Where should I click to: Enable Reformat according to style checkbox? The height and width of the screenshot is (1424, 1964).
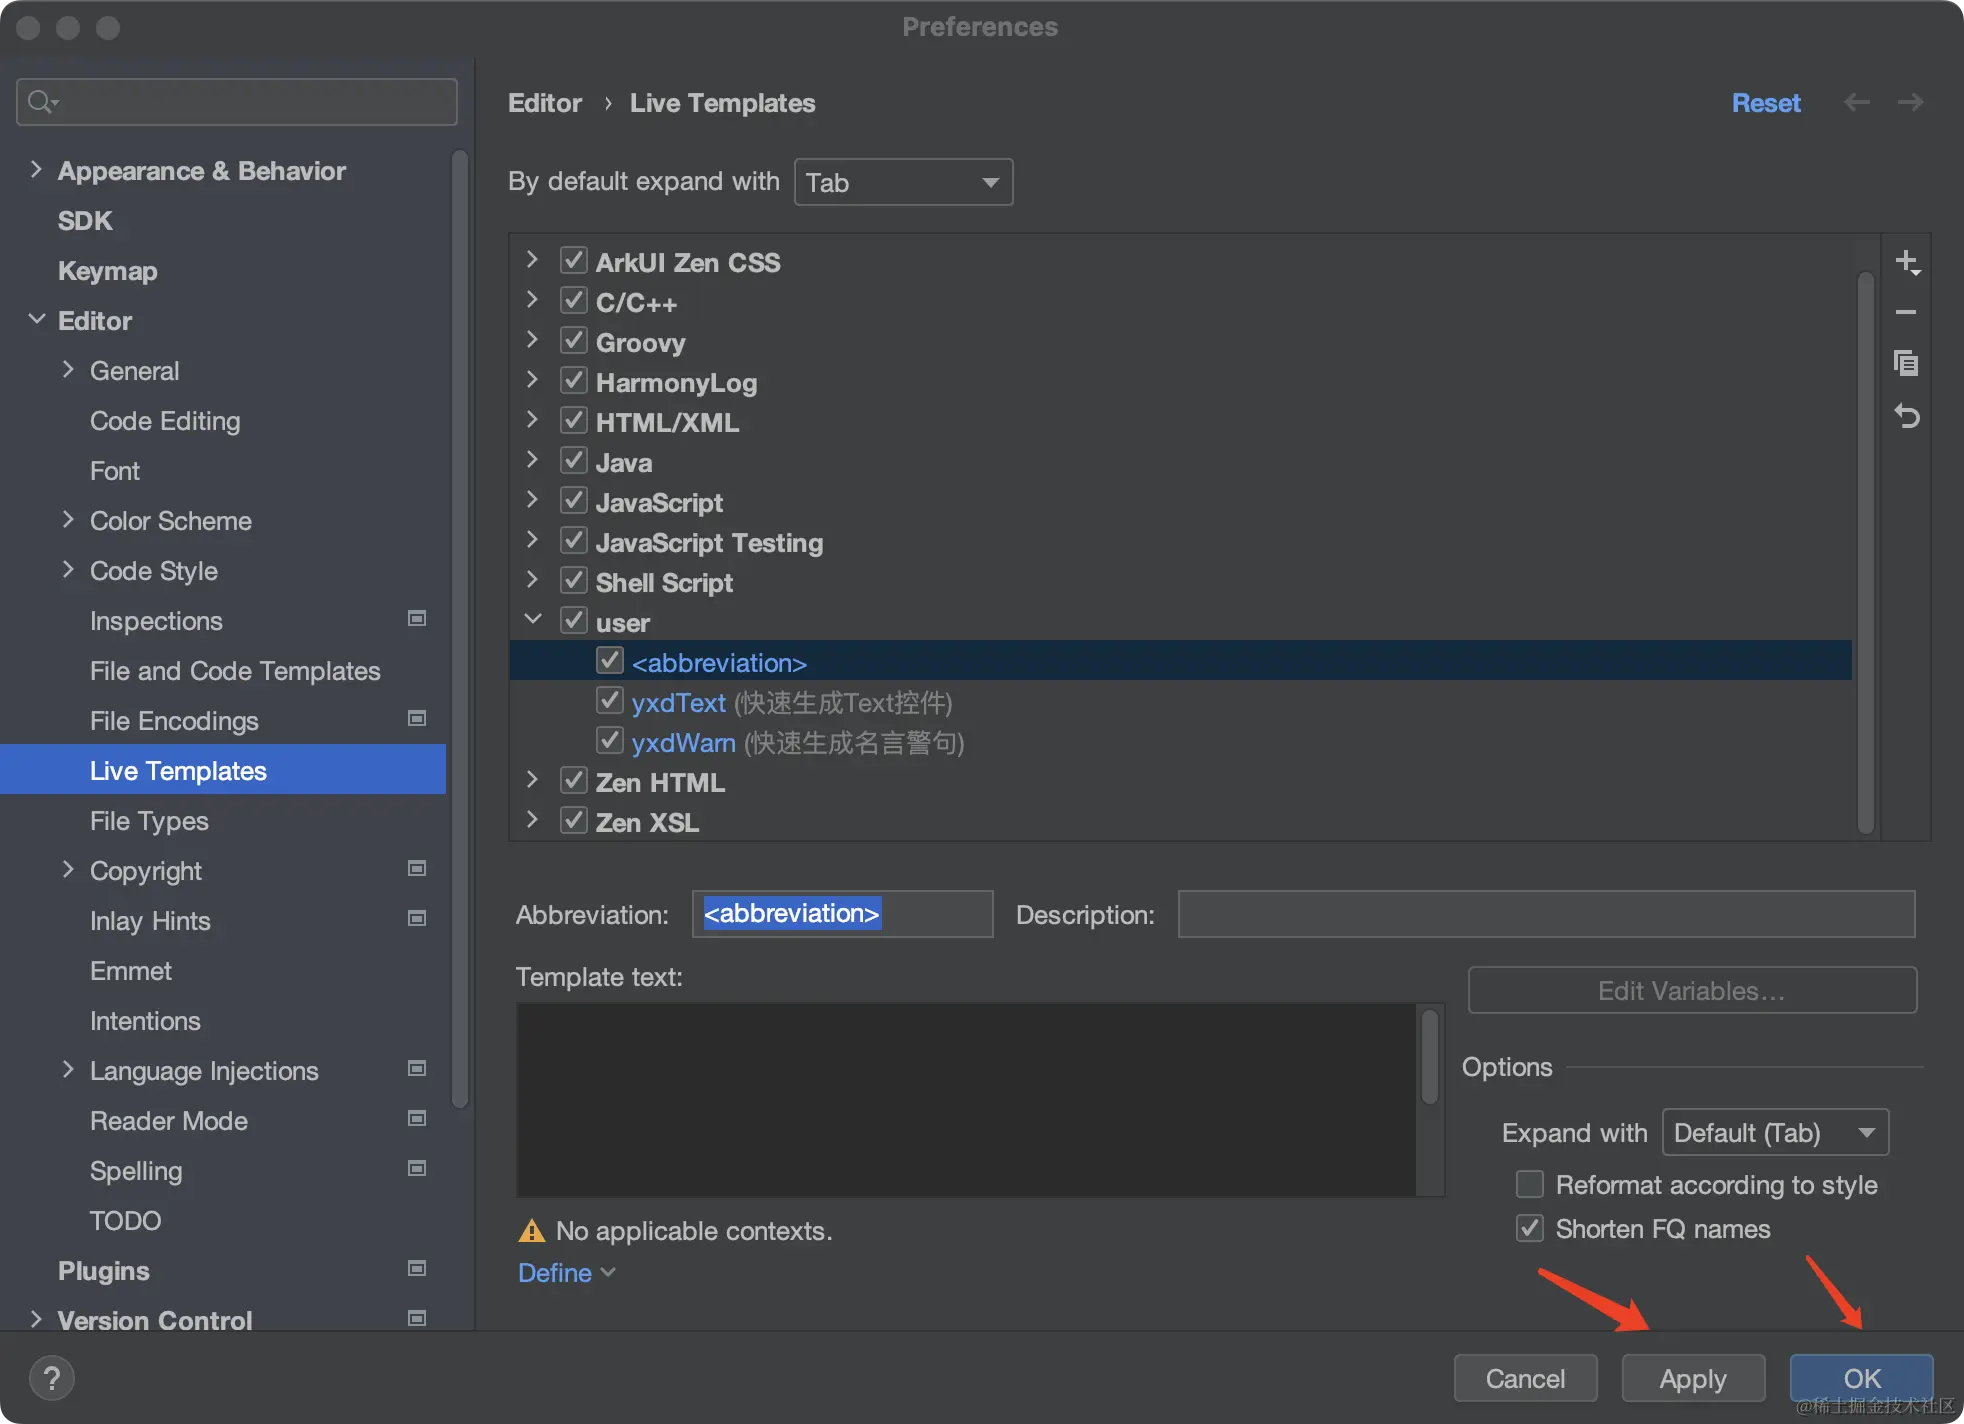1530,1185
